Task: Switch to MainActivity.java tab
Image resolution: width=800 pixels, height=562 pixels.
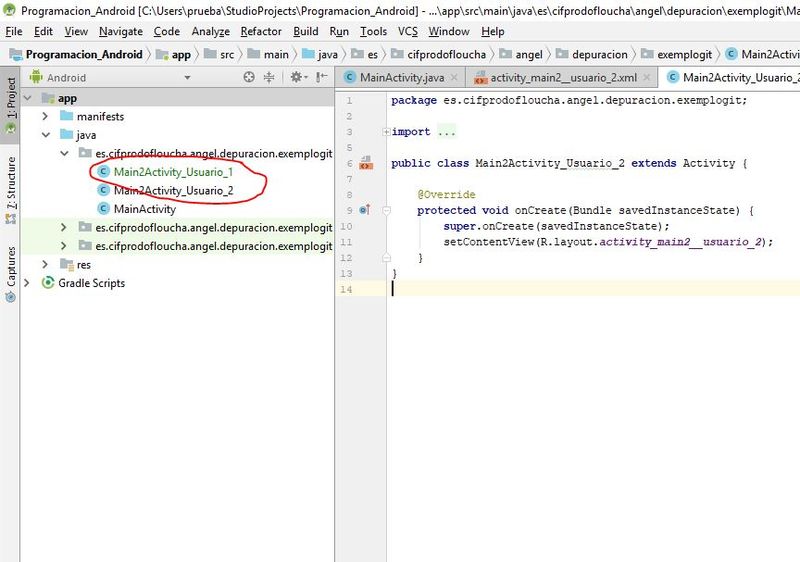Action: (x=402, y=78)
